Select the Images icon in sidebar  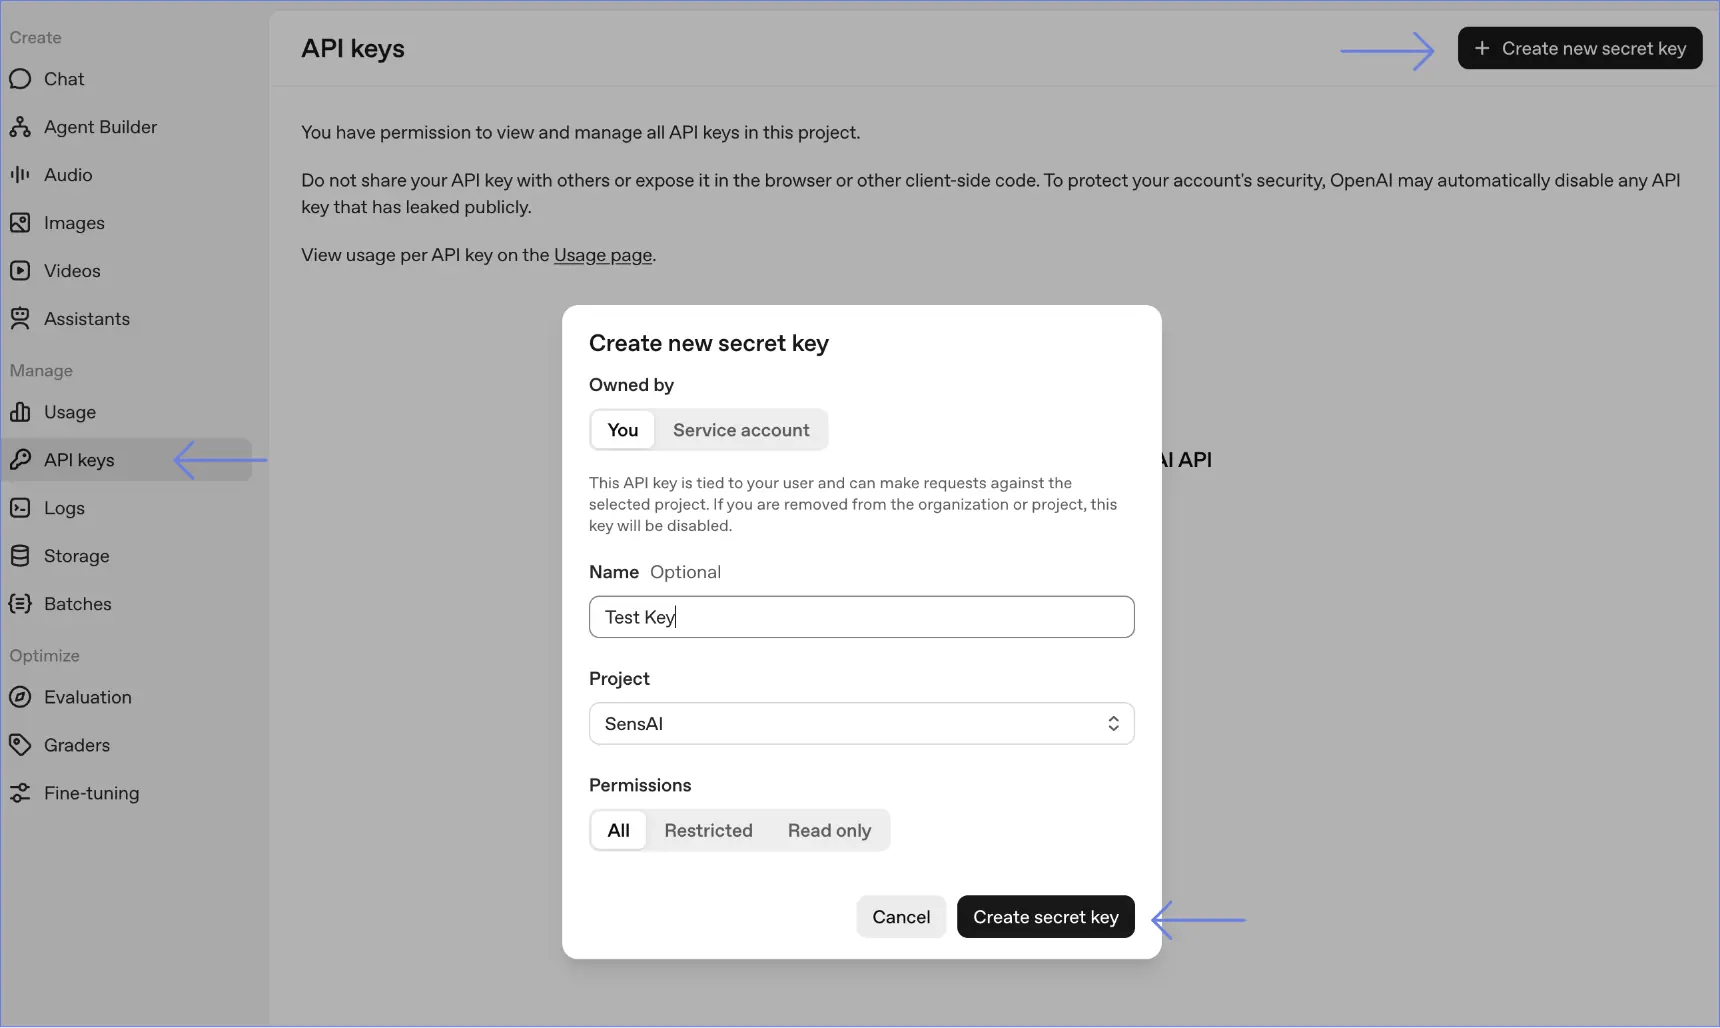[20, 223]
